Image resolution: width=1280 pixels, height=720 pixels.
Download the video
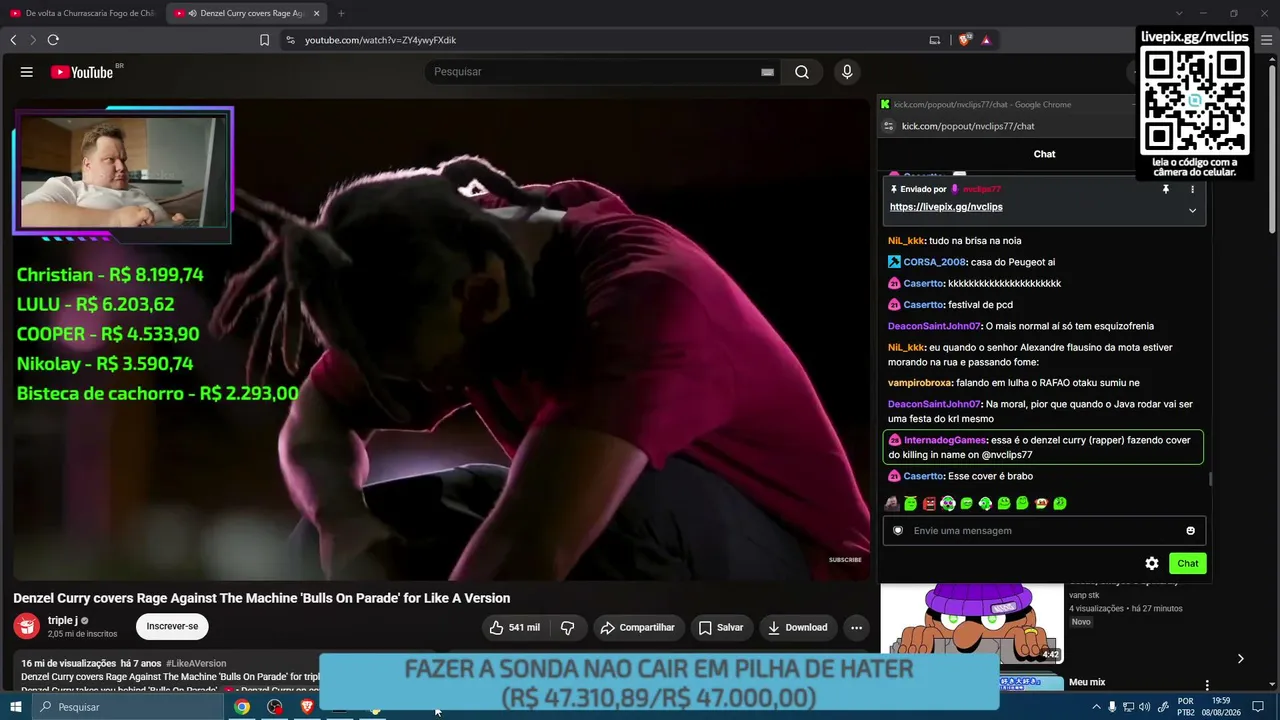click(x=797, y=628)
